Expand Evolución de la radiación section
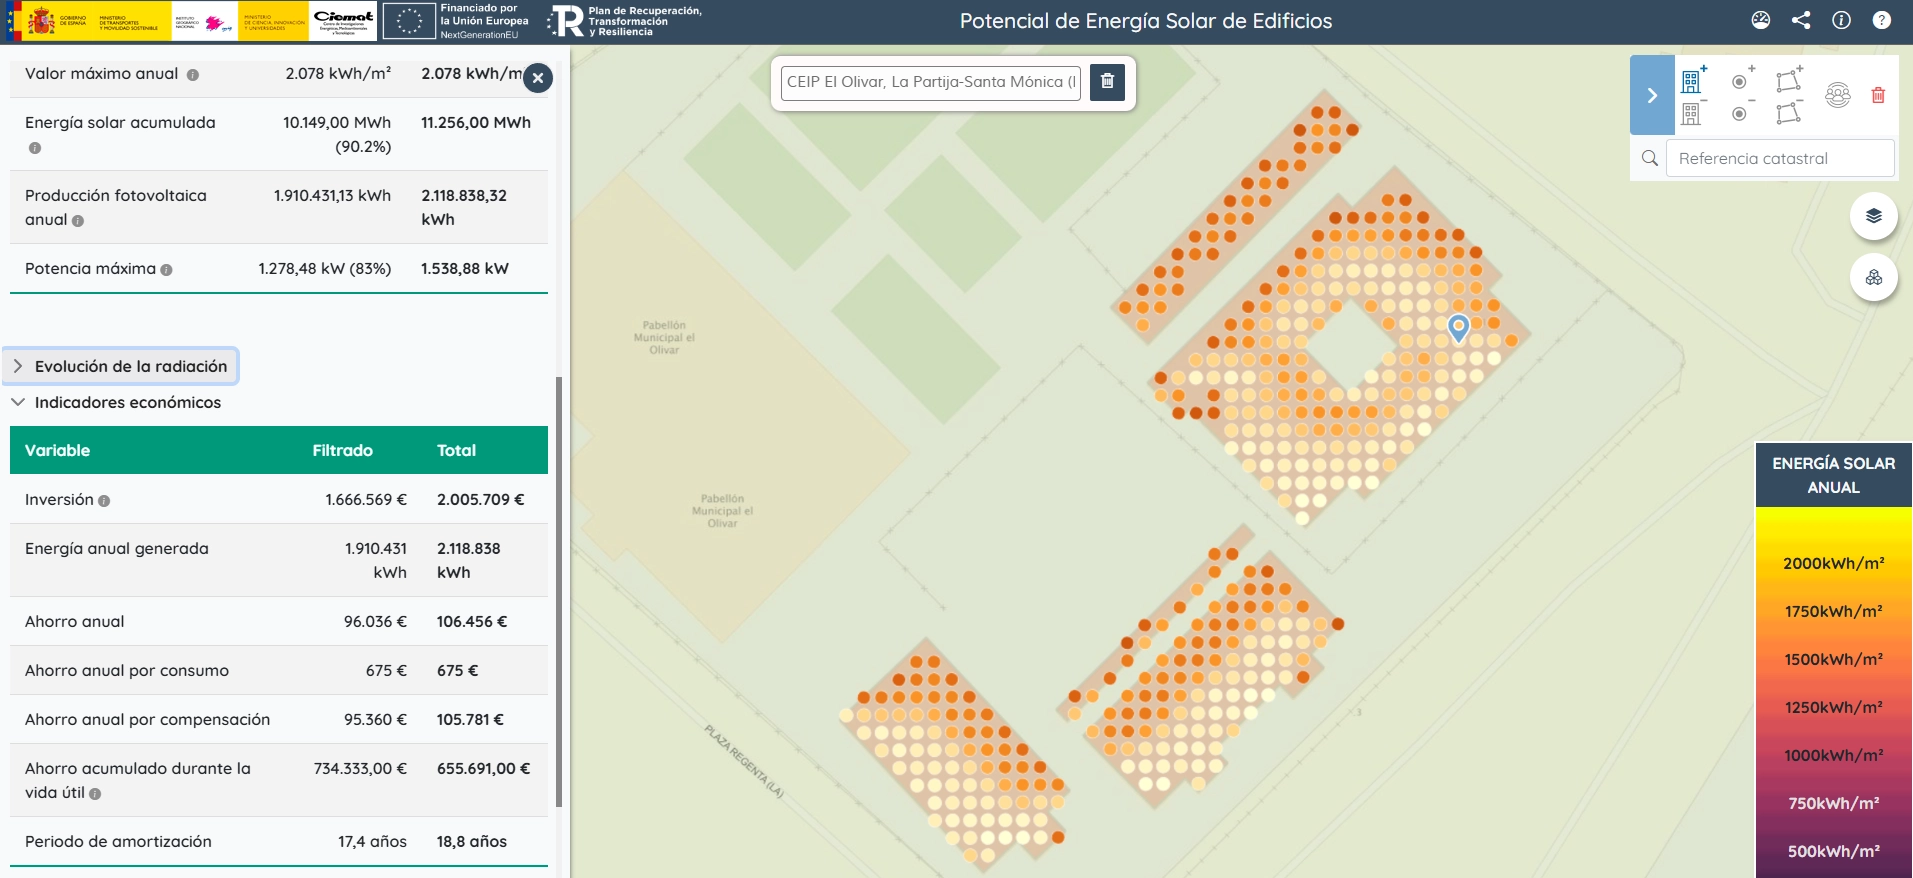 click(x=121, y=366)
